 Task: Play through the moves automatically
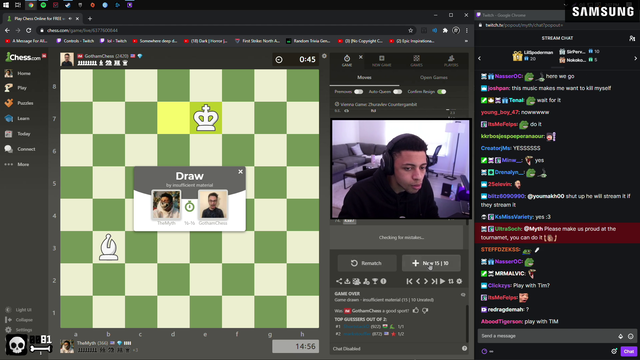[442, 281]
